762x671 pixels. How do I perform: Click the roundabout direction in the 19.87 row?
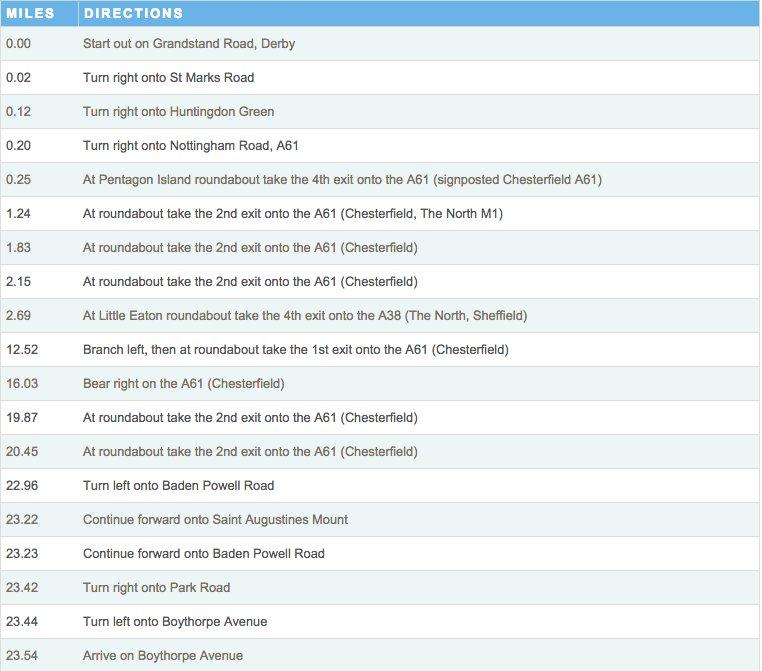click(x=250, y=418)
